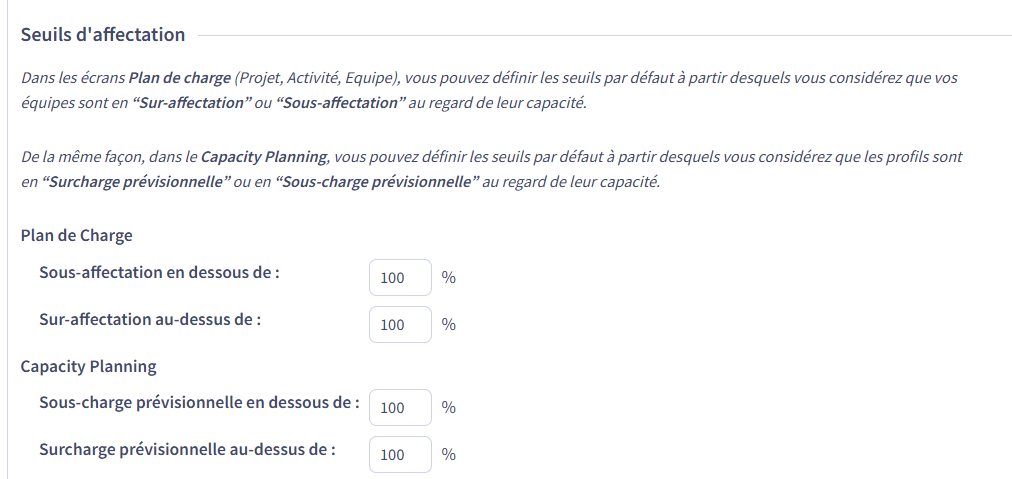This screenshot has width=1012, height=479.
Task: Click the quoted bold “Sur-affectation” in description
Action: point(192,103)
